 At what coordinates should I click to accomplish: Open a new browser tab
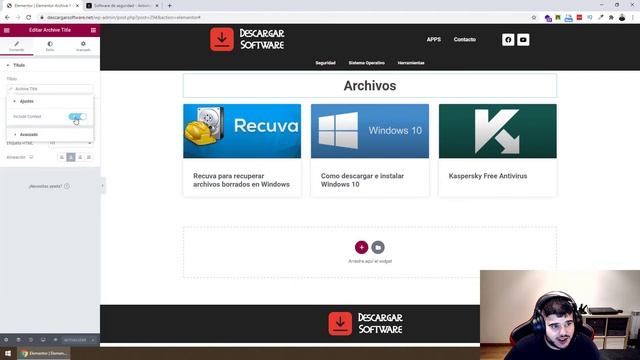point(169,6)
